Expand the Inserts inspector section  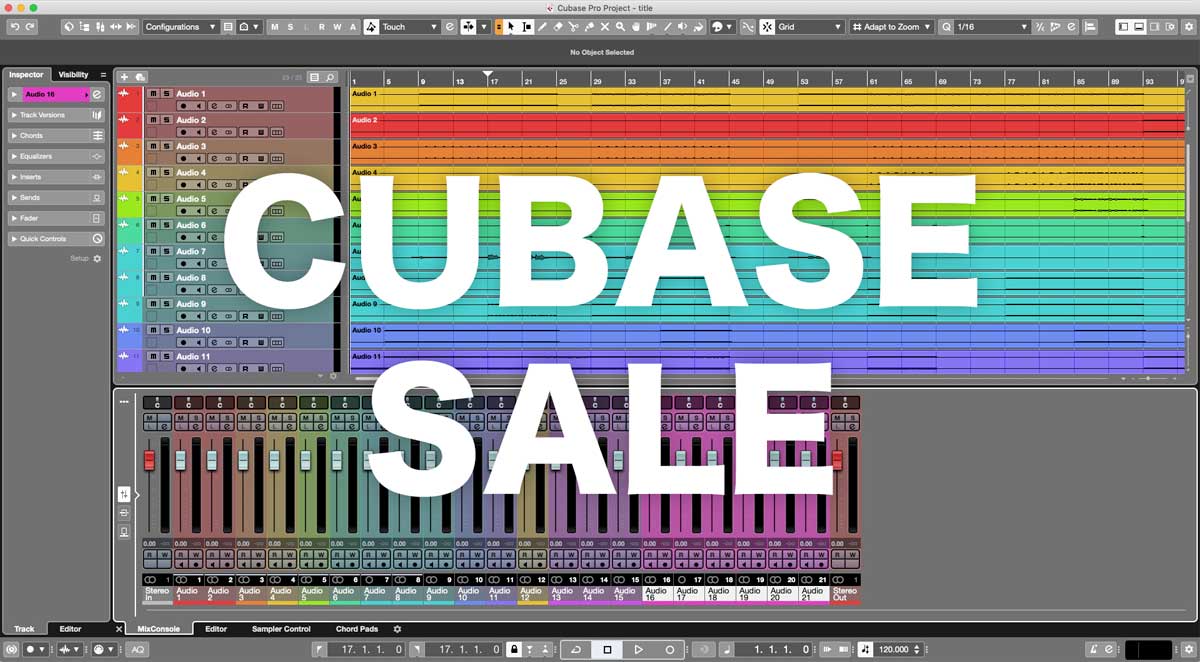56,177
